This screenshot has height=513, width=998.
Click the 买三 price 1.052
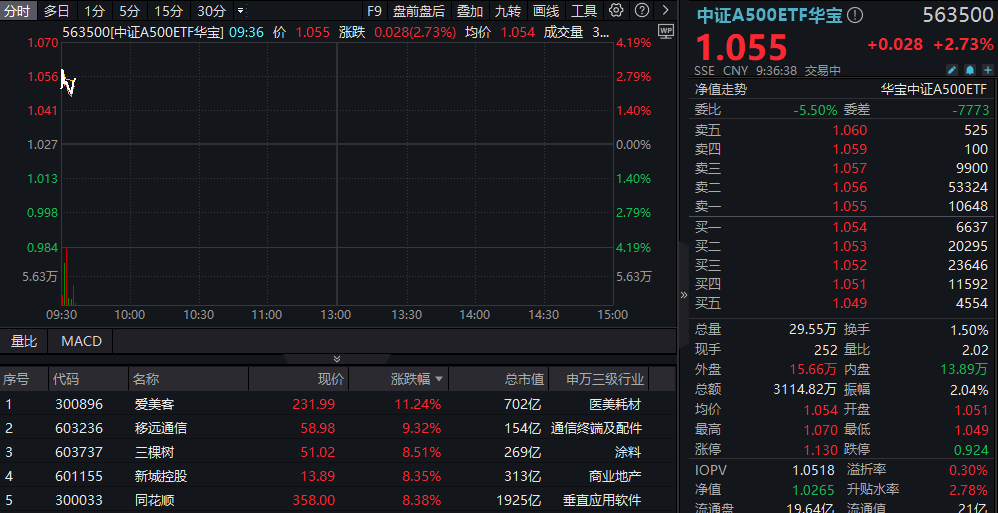coord(850,265)
